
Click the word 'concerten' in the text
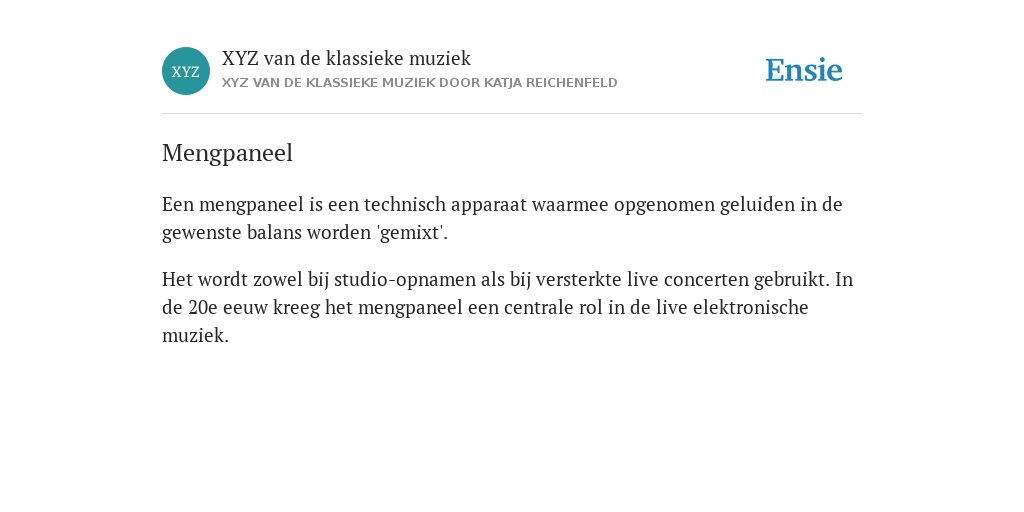[x=707, y=280]
